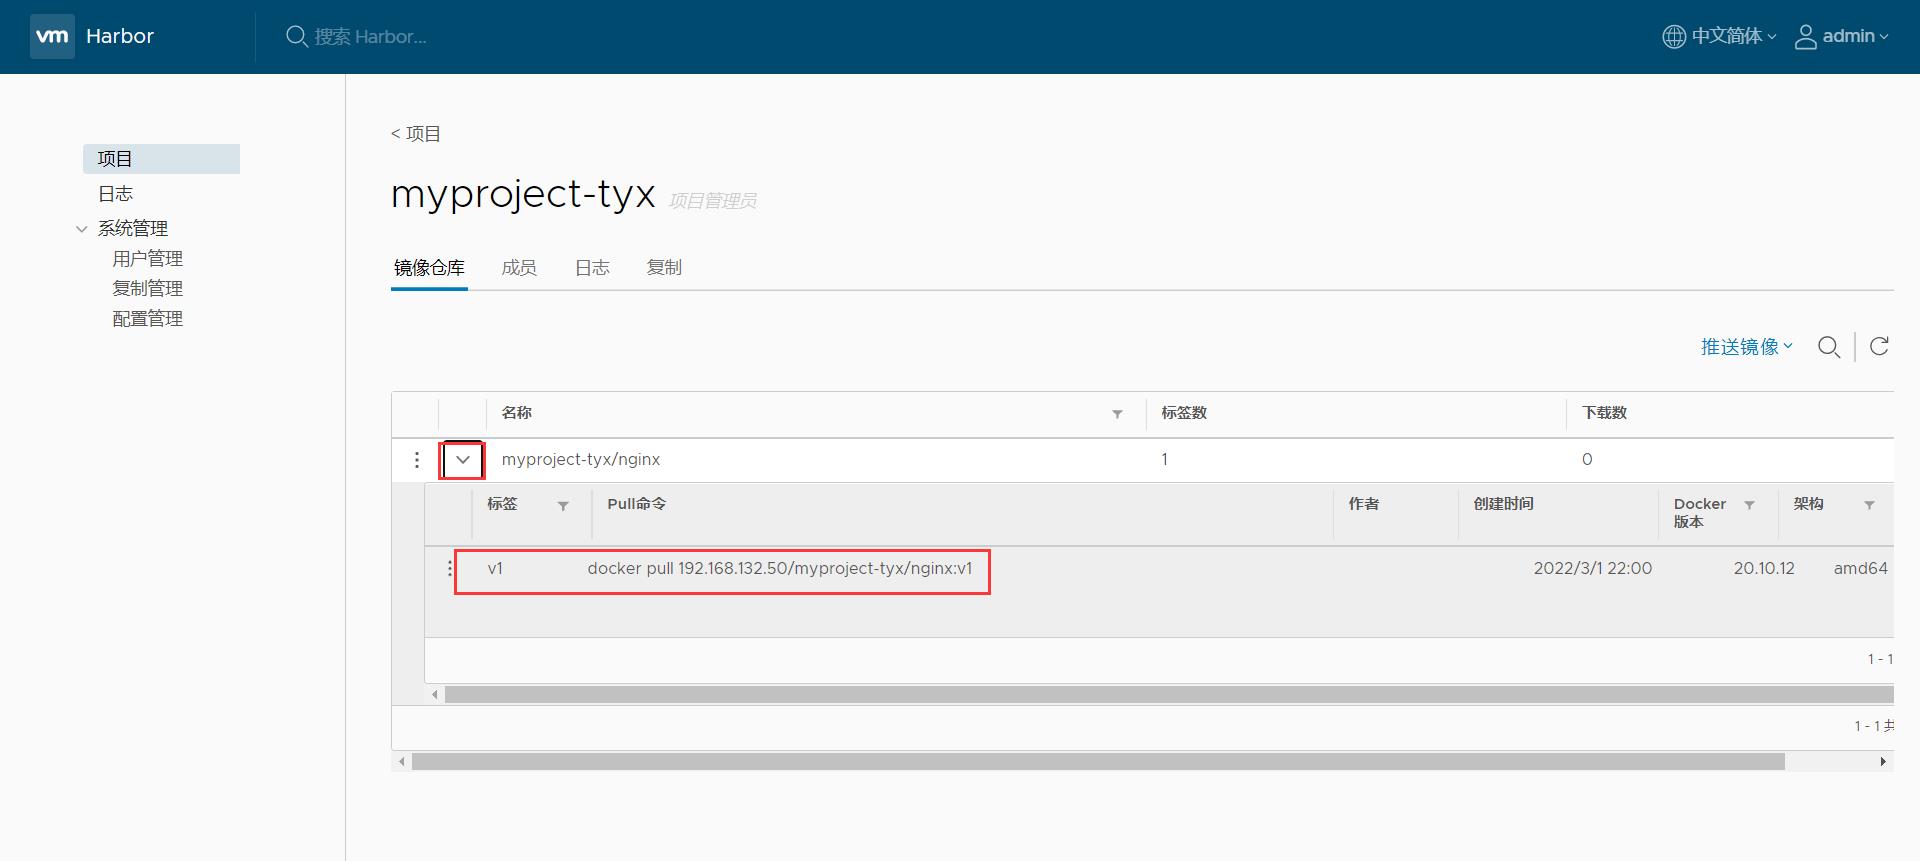
Task: Open 复制管理 under system management
Action: tap(147, 289)
